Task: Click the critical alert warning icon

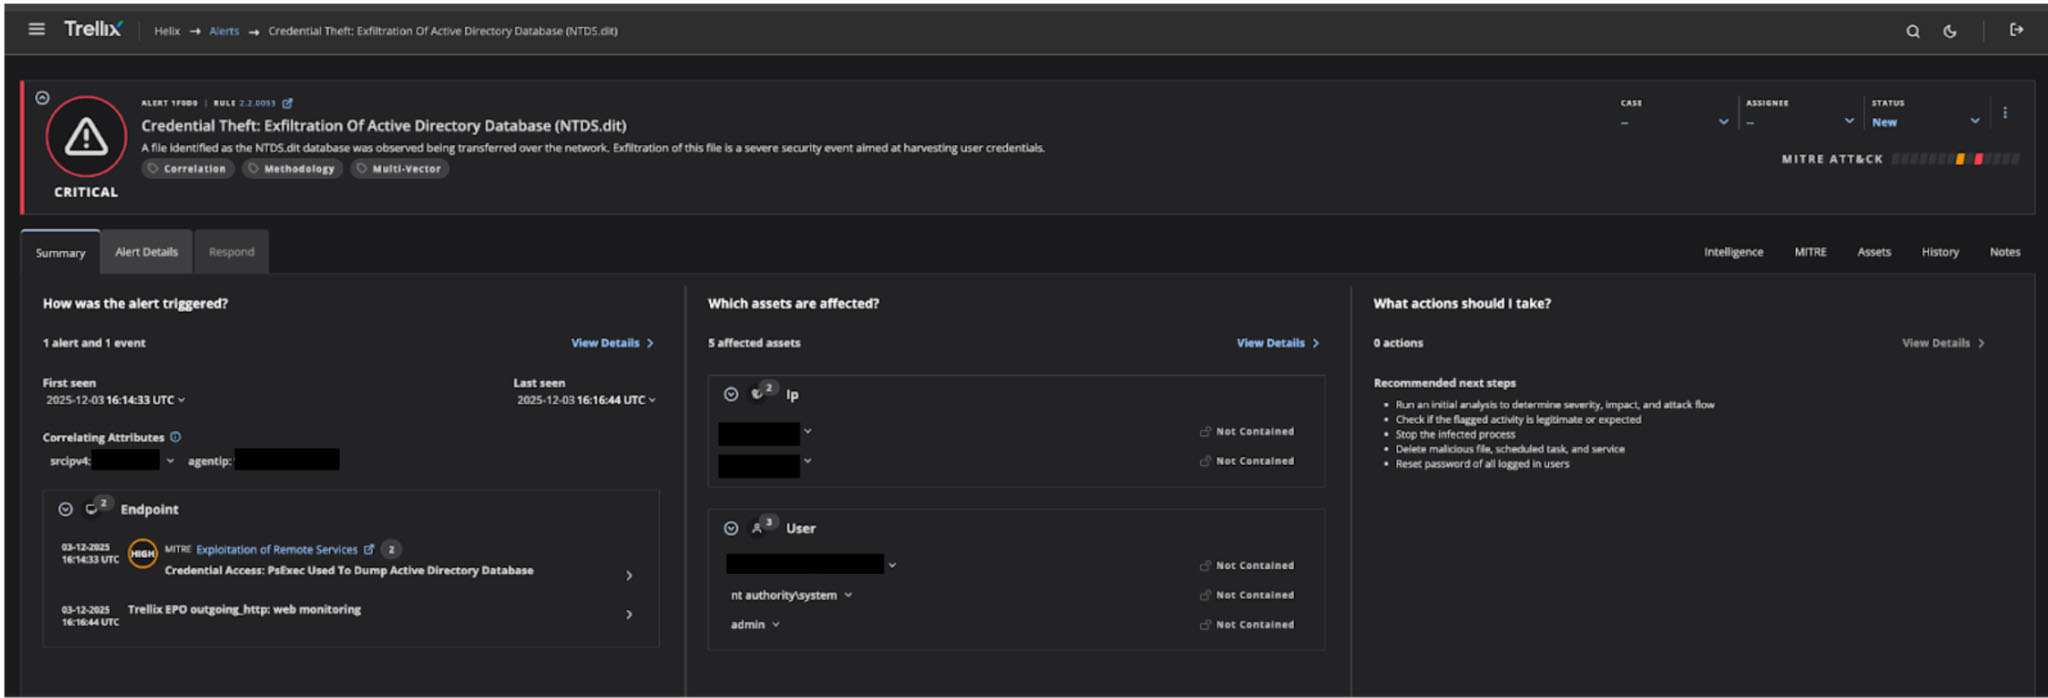Action: coord(86,137)
